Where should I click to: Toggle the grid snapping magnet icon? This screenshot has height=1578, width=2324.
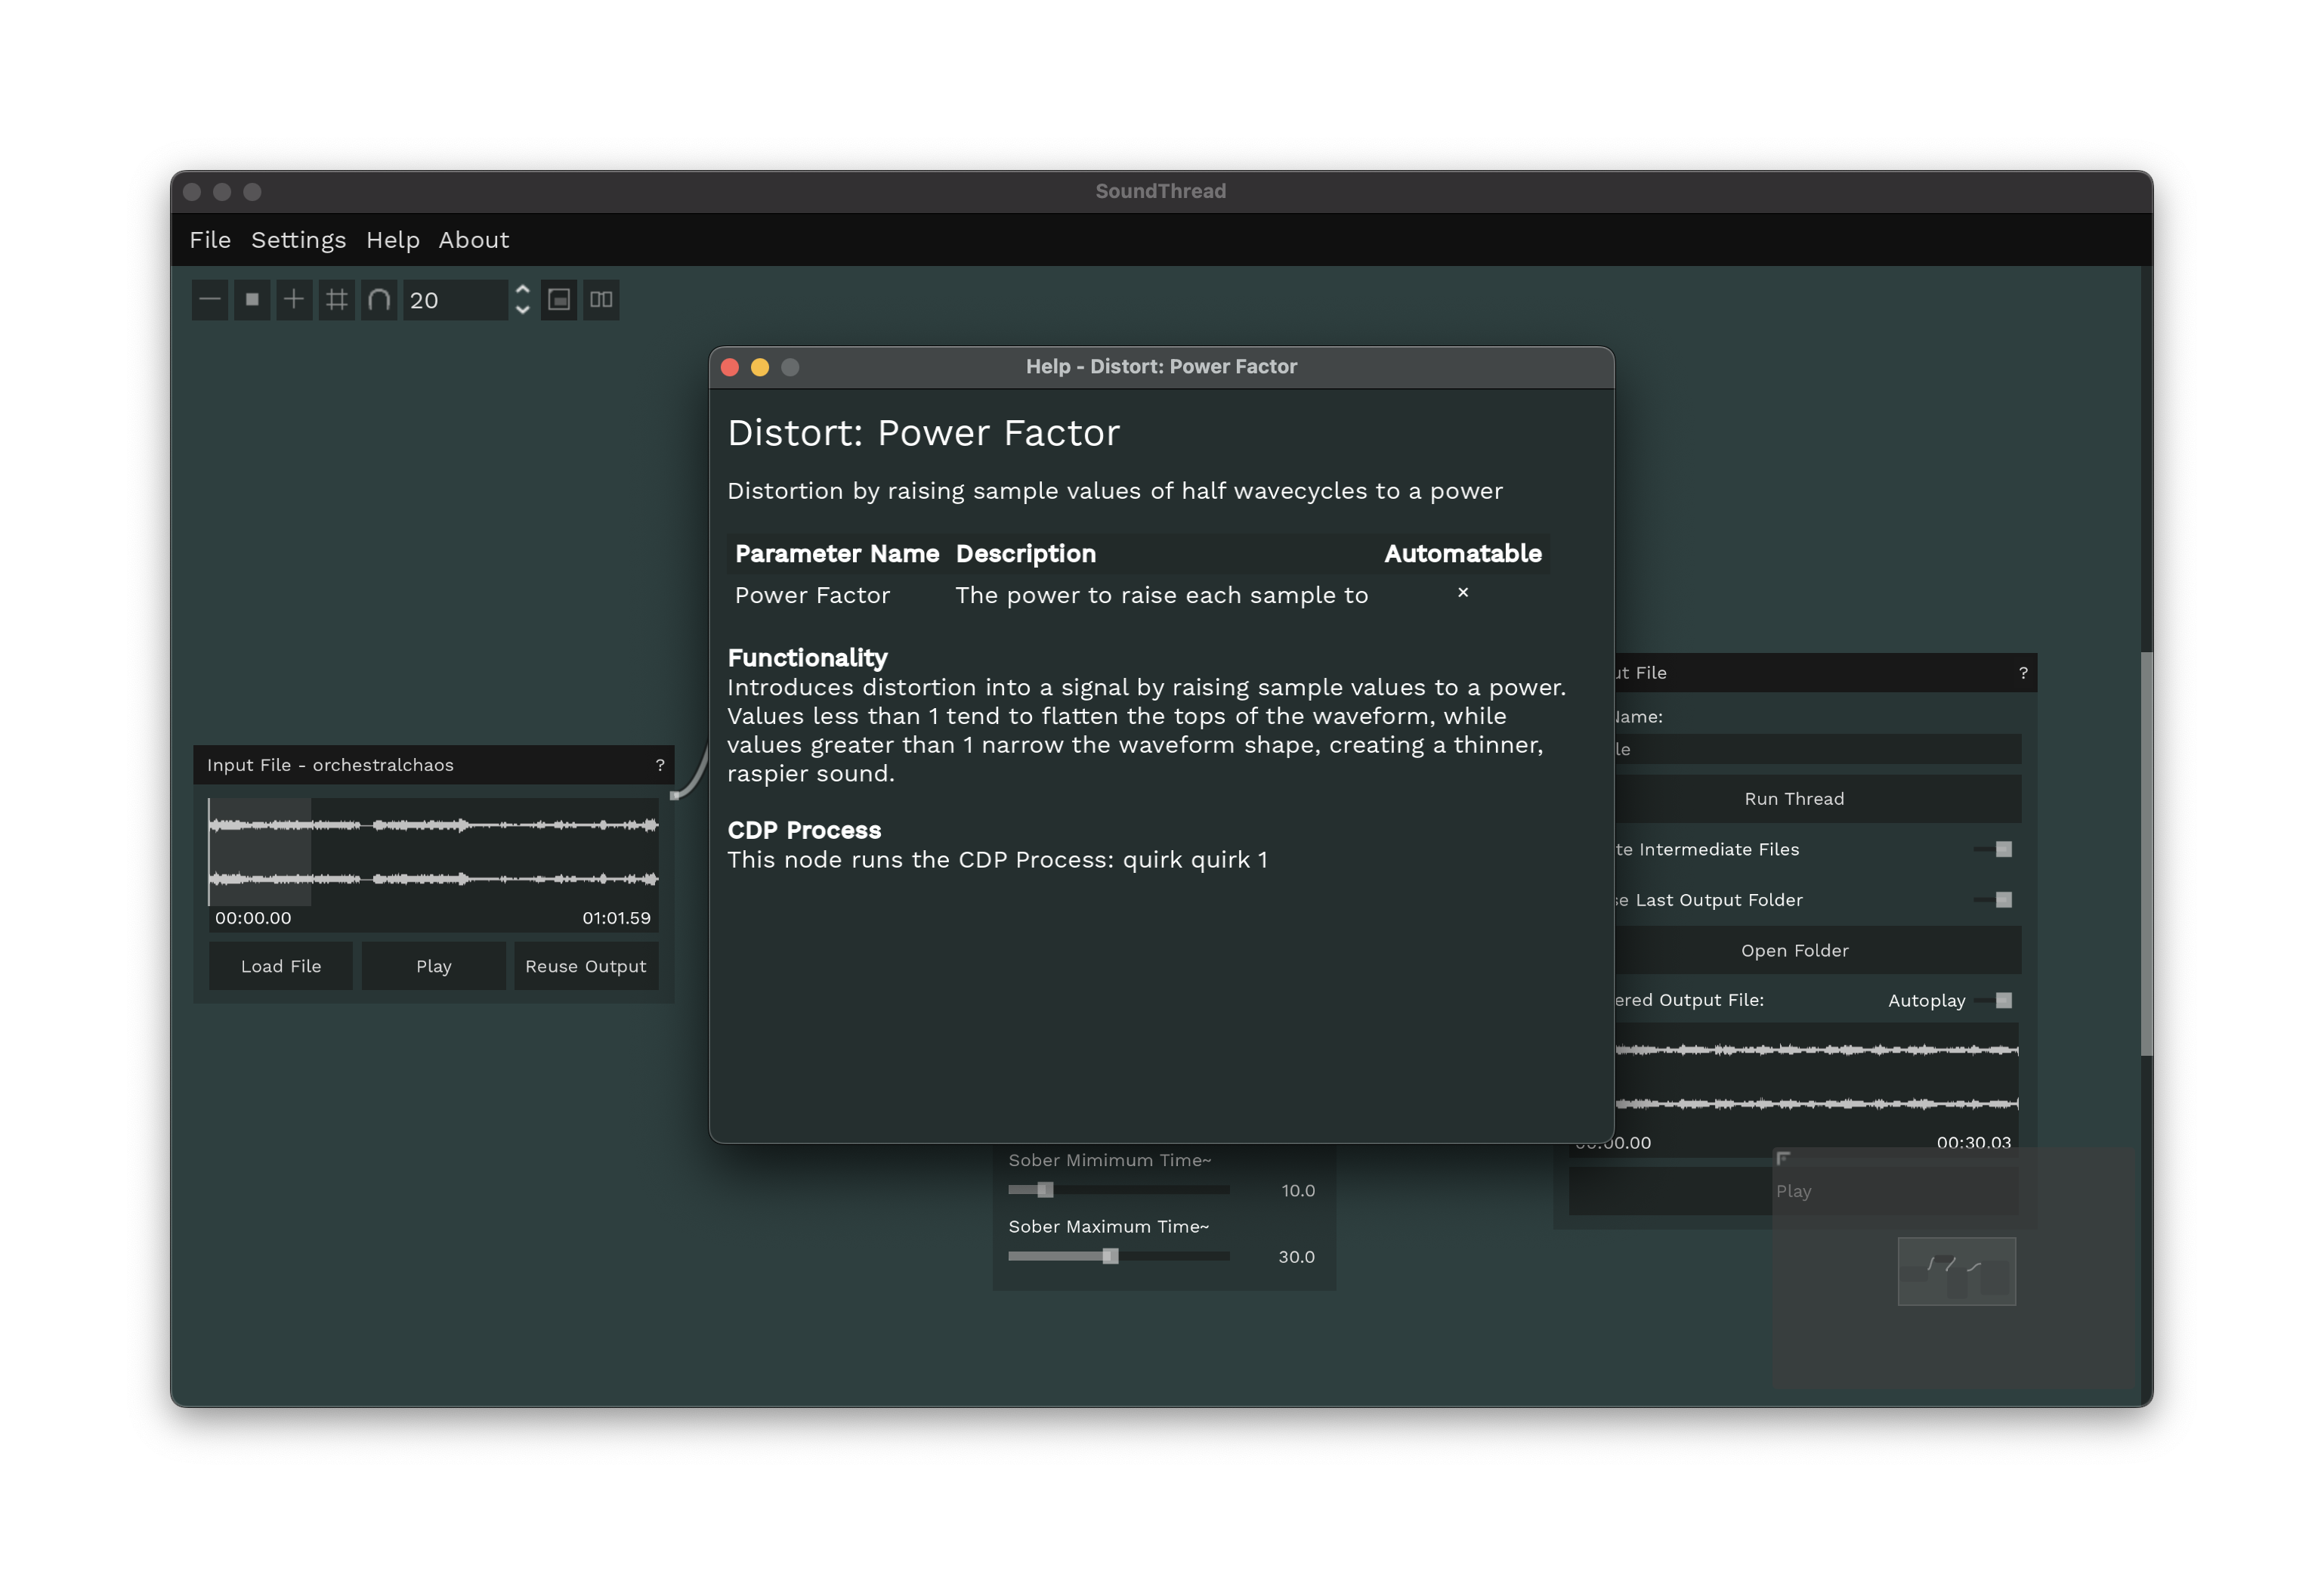coord(379,300)
